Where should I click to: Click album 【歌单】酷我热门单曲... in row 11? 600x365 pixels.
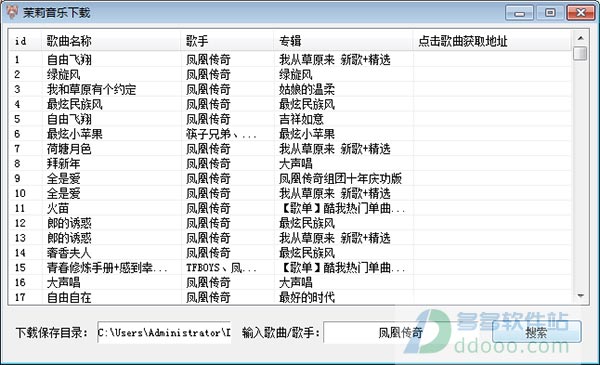(x=342, y=209)
